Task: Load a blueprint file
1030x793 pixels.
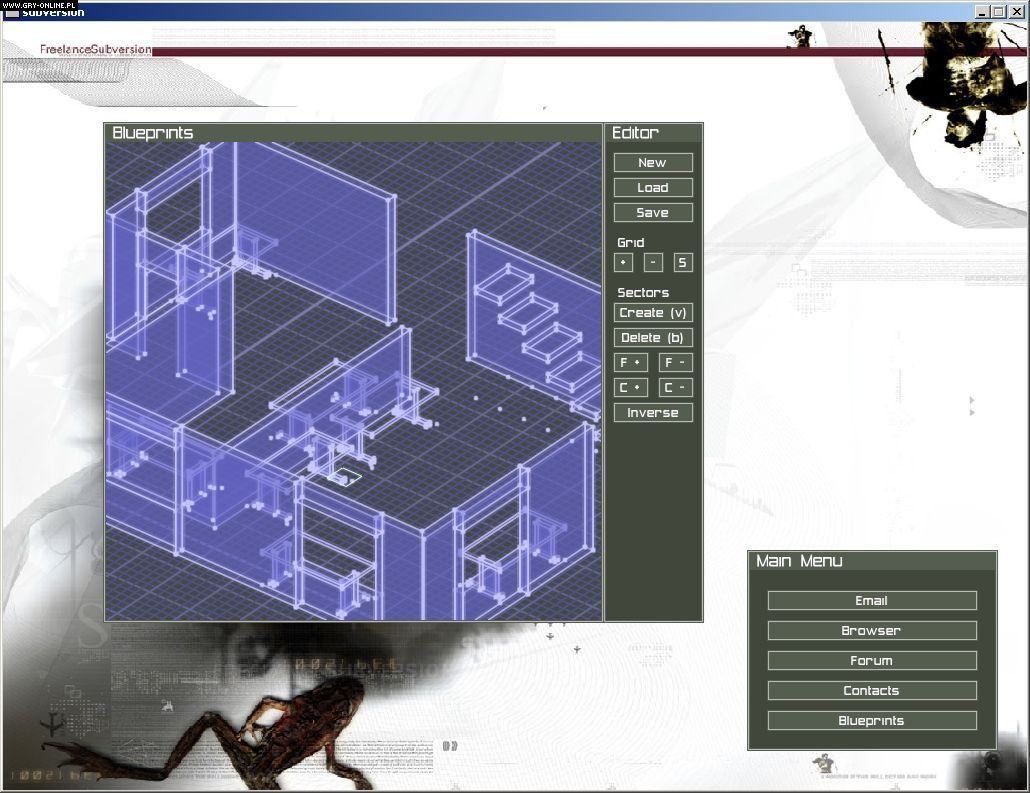Action: [653, 188]
